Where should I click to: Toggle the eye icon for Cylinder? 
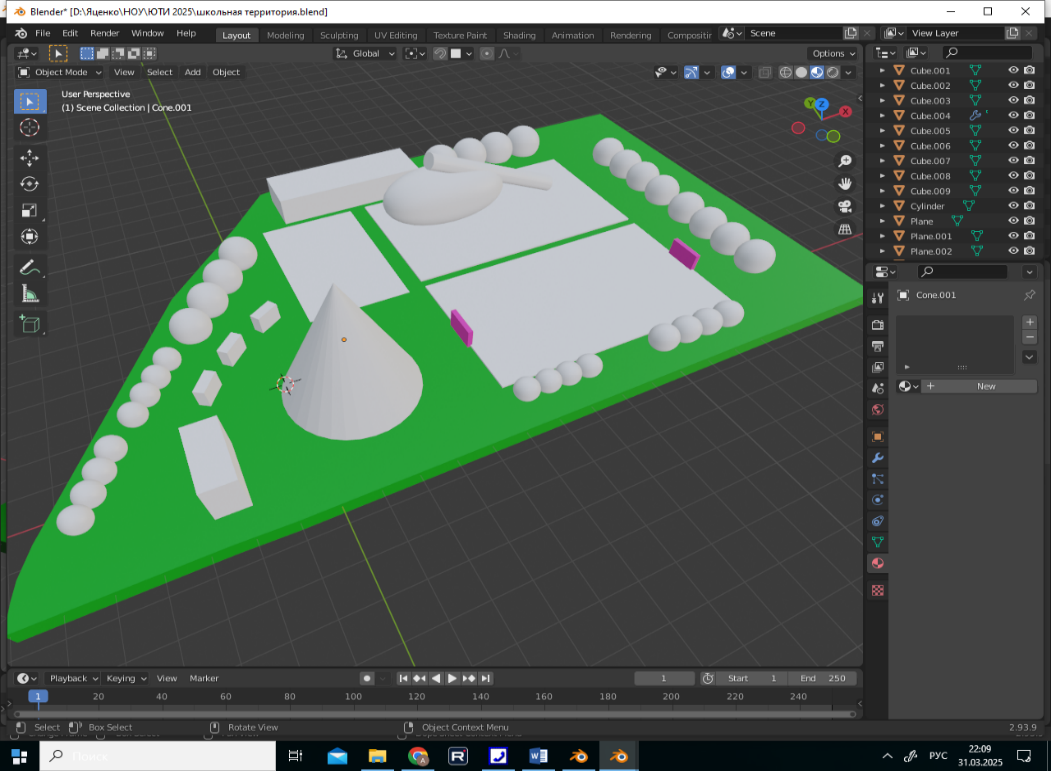tap(1013, 206)
